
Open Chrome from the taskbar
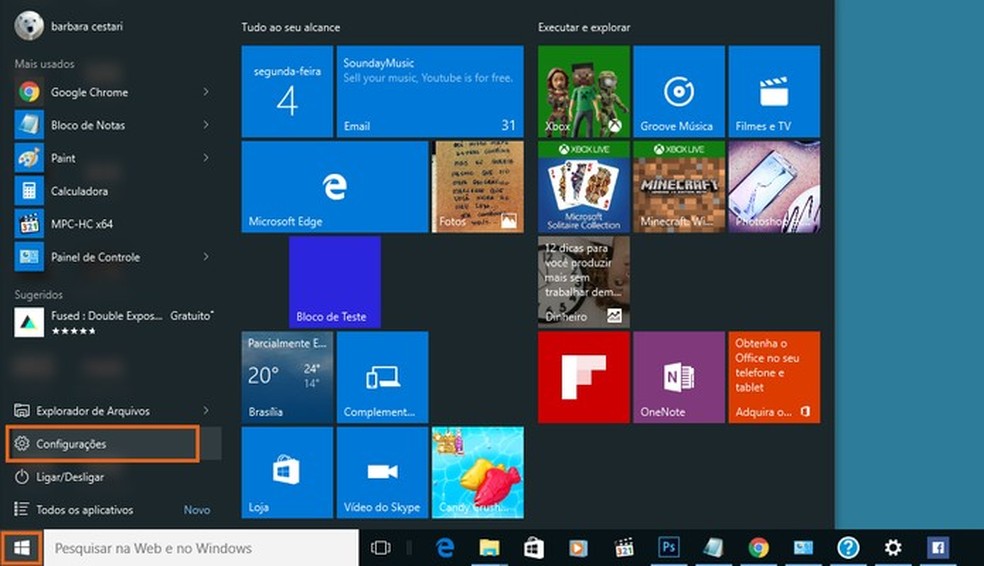point(758,548)
